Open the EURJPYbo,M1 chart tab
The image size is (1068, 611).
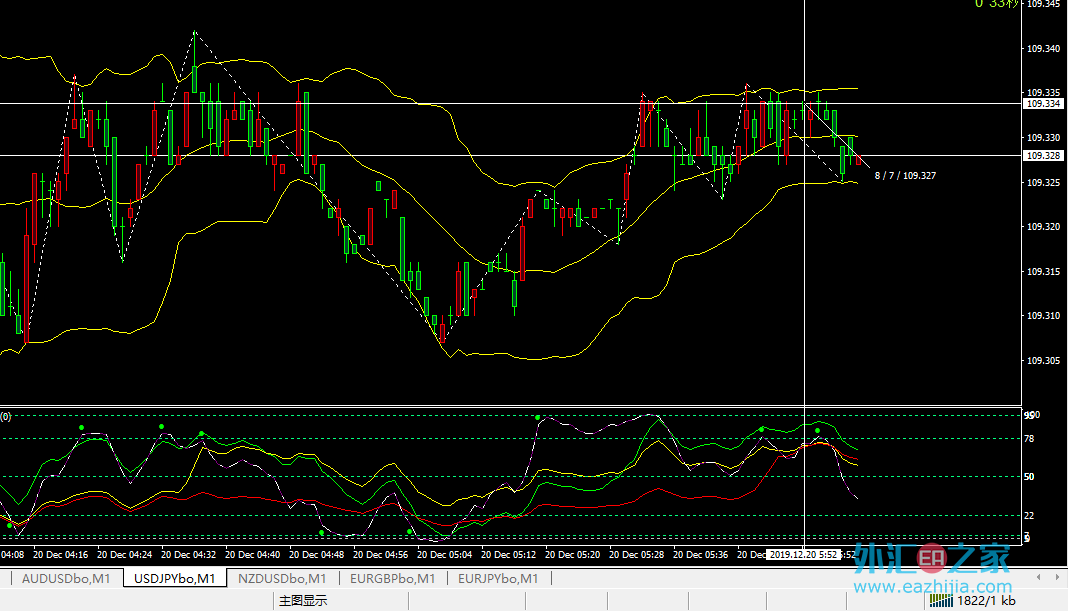click(498, 578)
